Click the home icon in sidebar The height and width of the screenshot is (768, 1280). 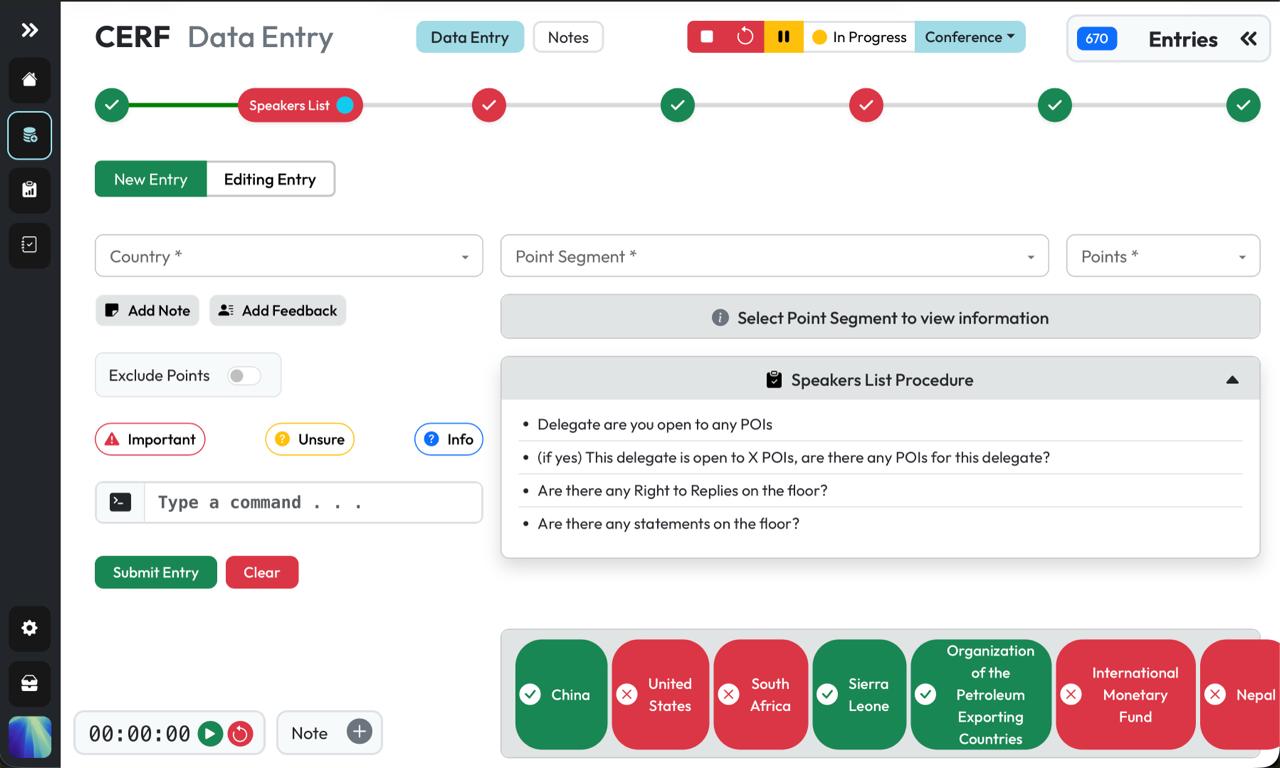click(x=29, y=80)
